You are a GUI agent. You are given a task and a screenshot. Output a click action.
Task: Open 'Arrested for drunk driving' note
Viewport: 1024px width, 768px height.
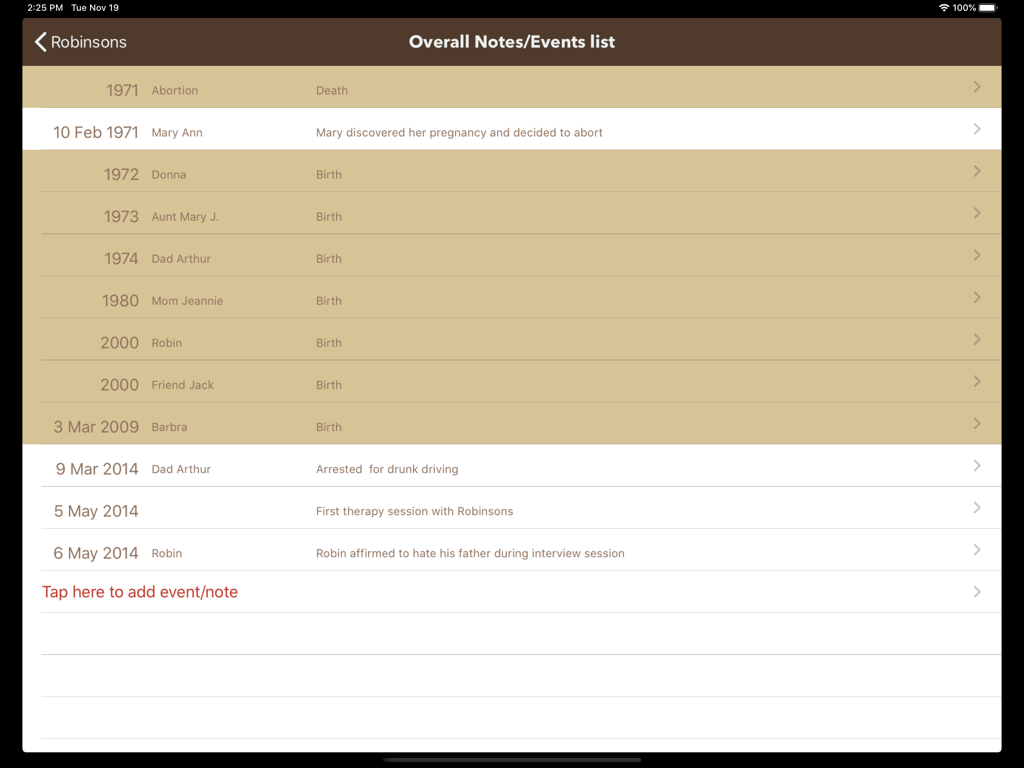point(387,469)
